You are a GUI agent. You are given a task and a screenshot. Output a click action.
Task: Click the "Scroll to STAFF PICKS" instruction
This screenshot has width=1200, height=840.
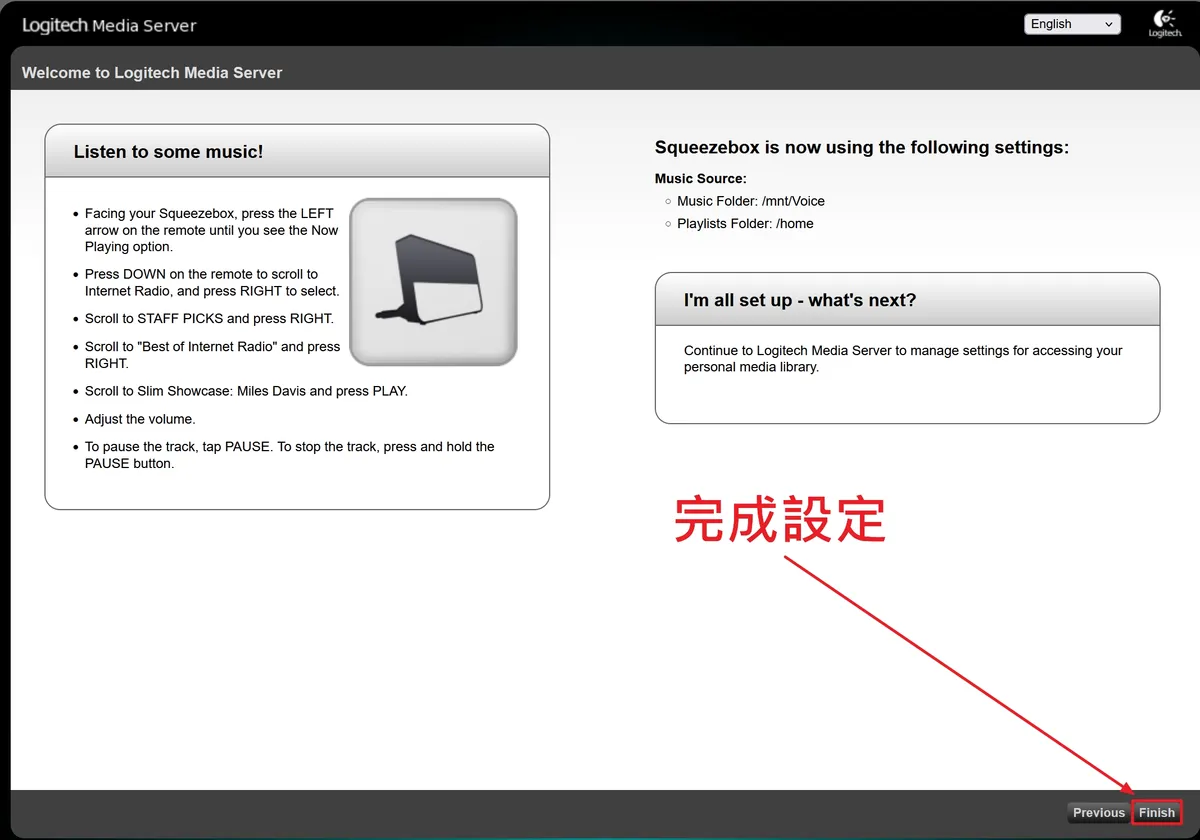[209, 319]
